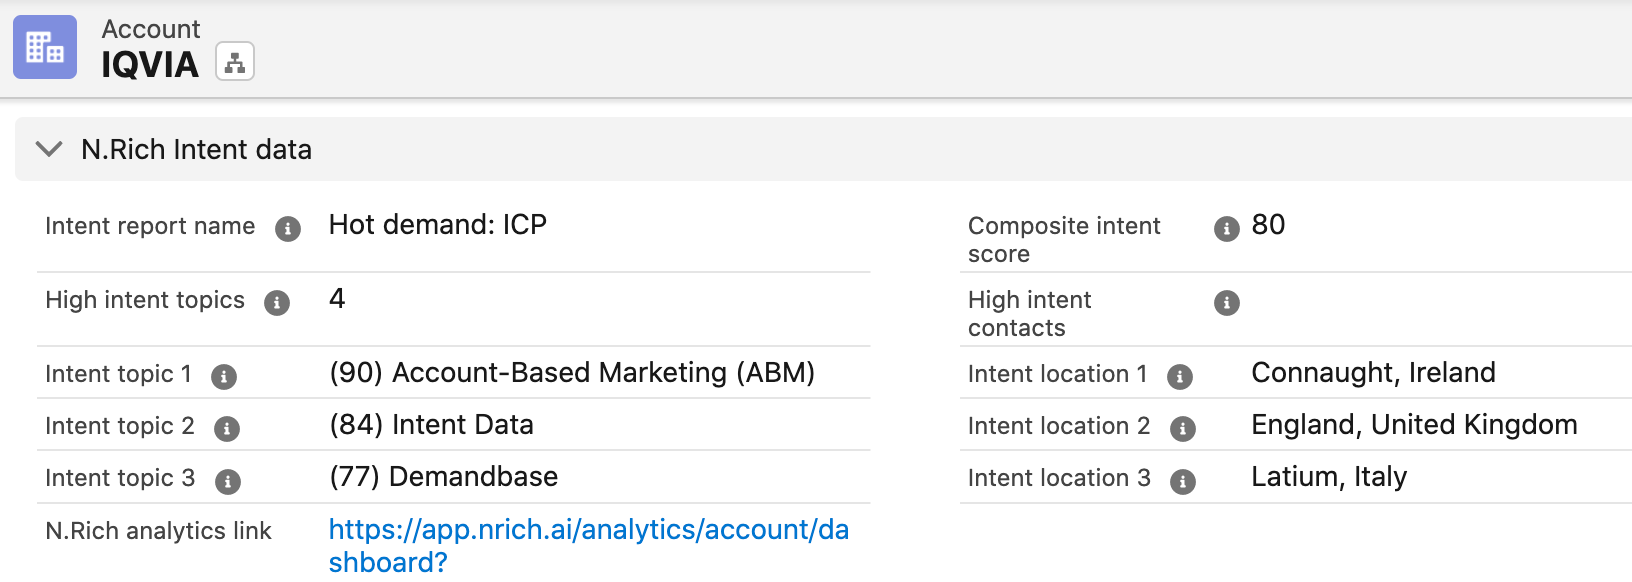Click the Account building icon

(x=45, y=47)
